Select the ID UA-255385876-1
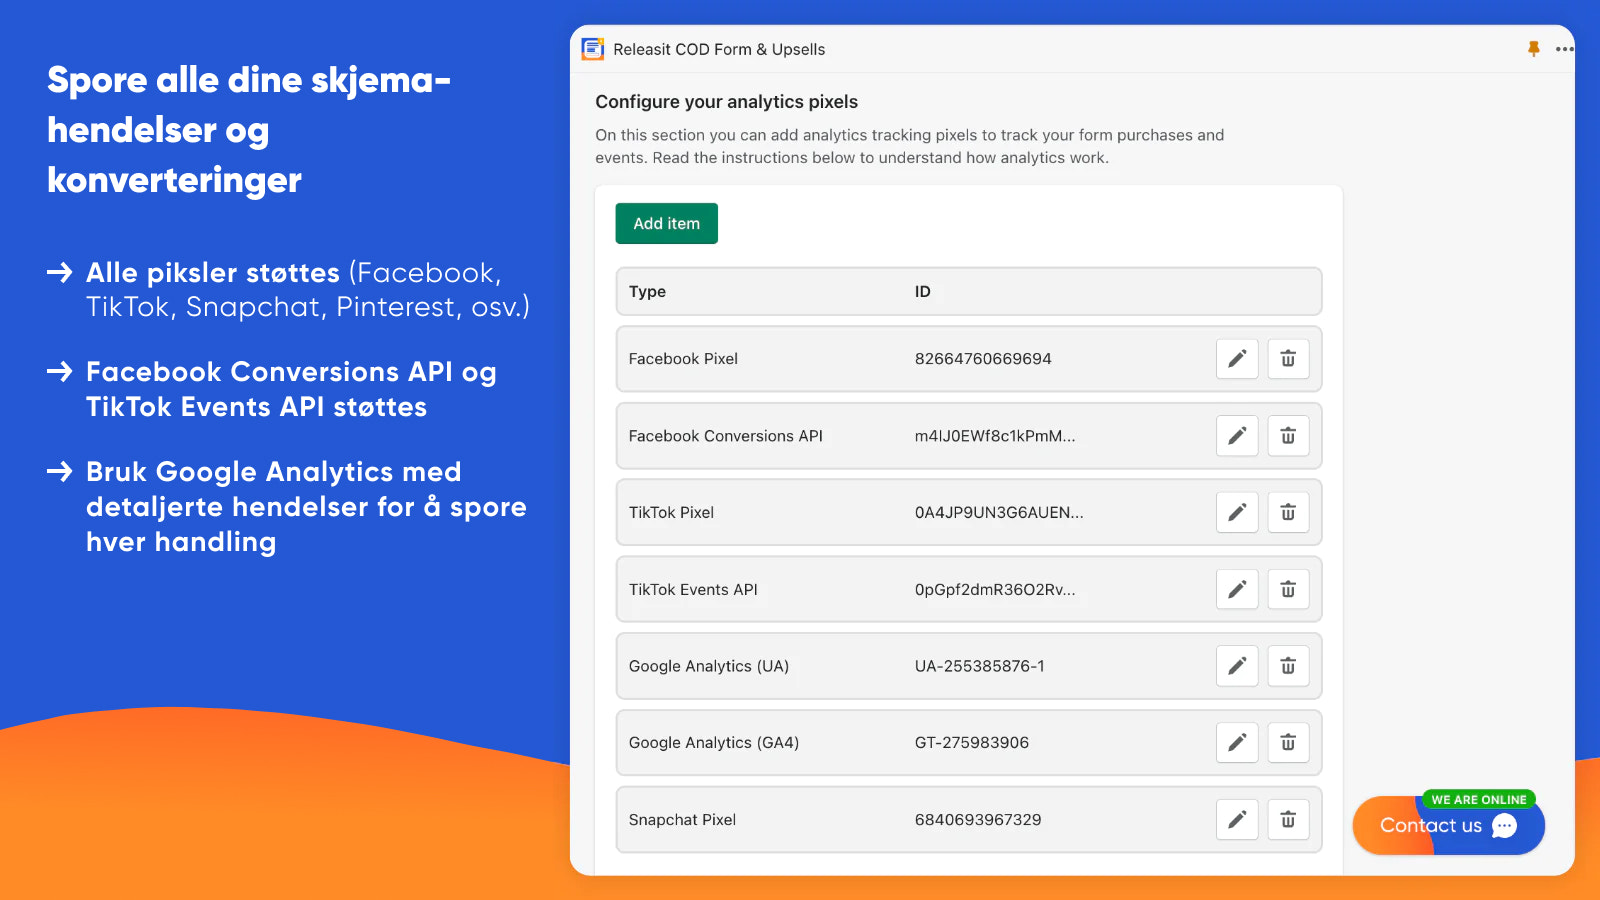Viewport: 1600px width, 900px height. 979,666
